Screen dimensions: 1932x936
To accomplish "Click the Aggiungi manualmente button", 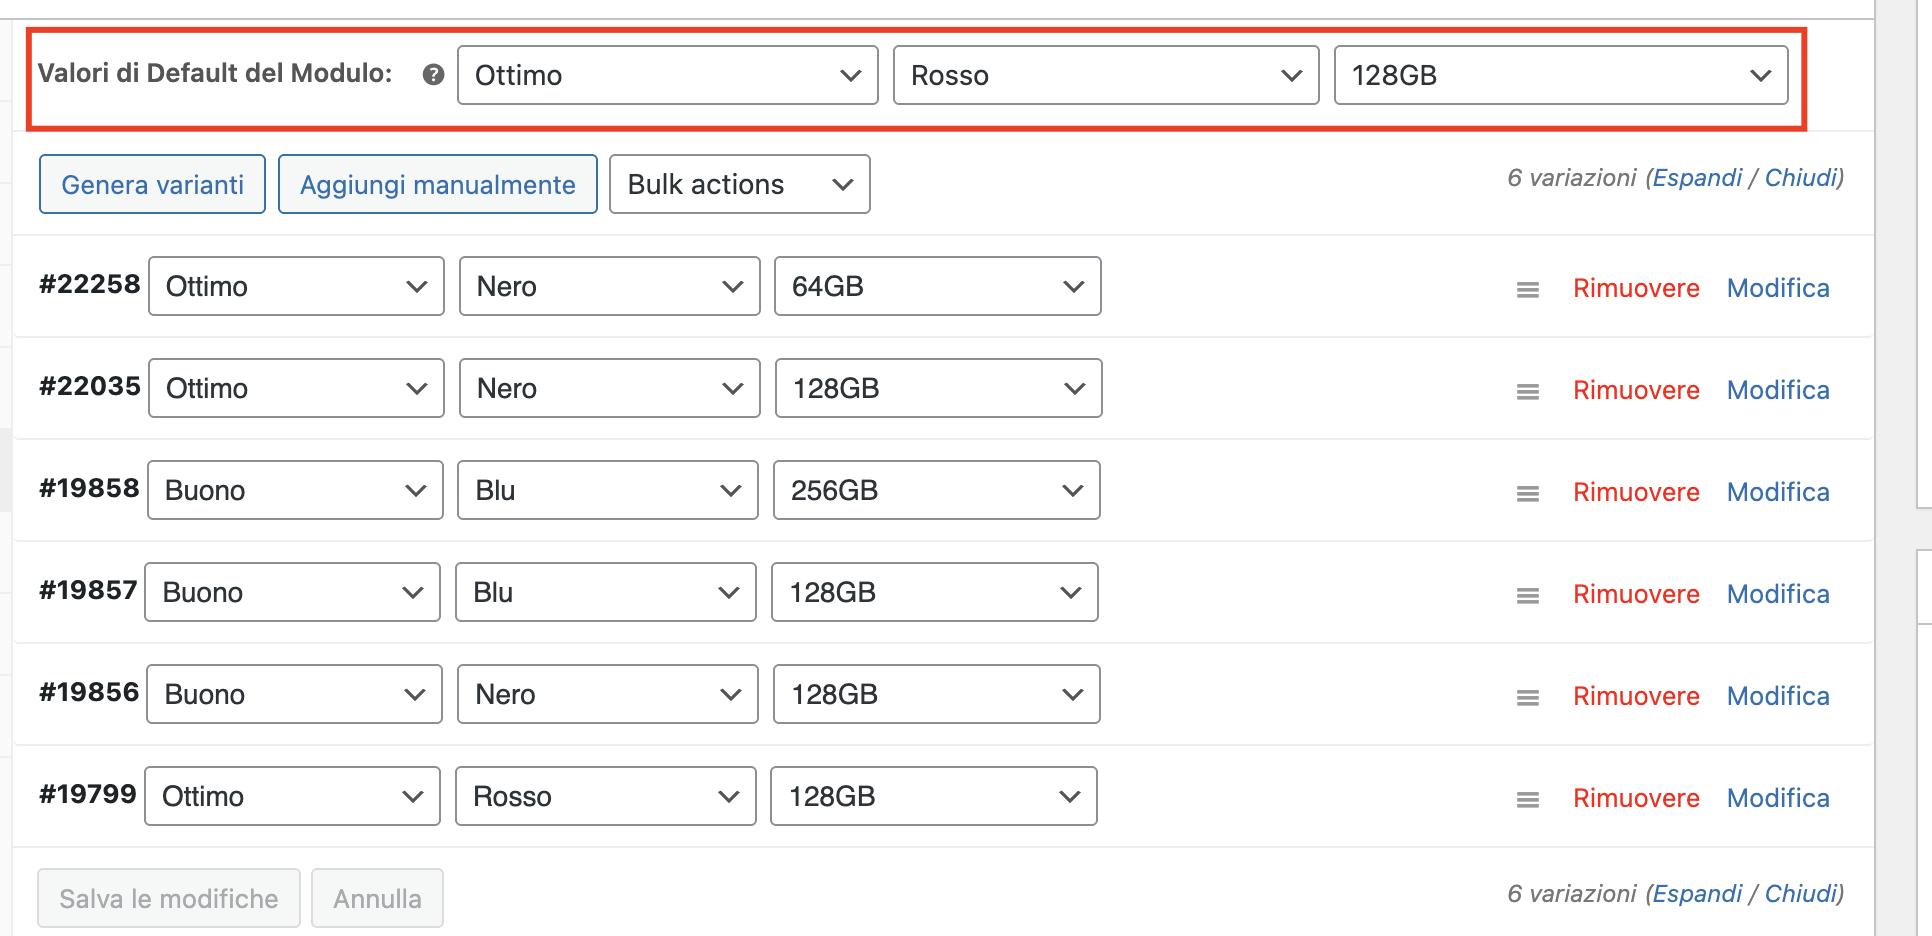I will 438,184.
